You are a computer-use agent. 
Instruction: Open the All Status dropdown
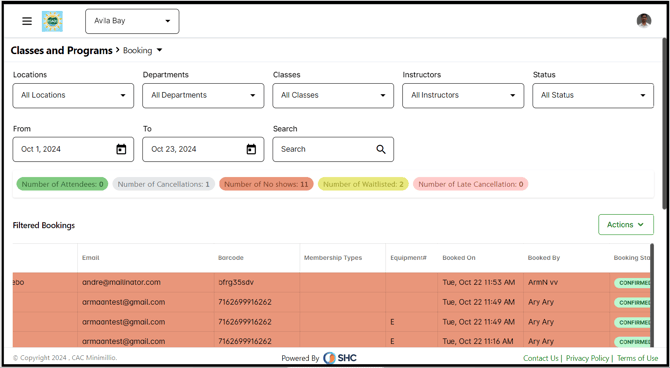pos(593,95)
